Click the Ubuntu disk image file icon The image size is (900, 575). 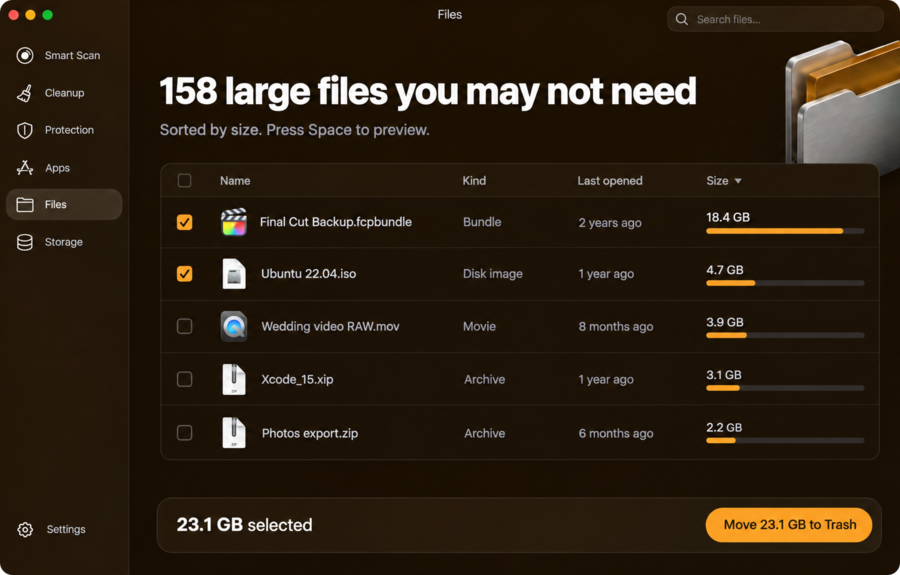(234, 274)
